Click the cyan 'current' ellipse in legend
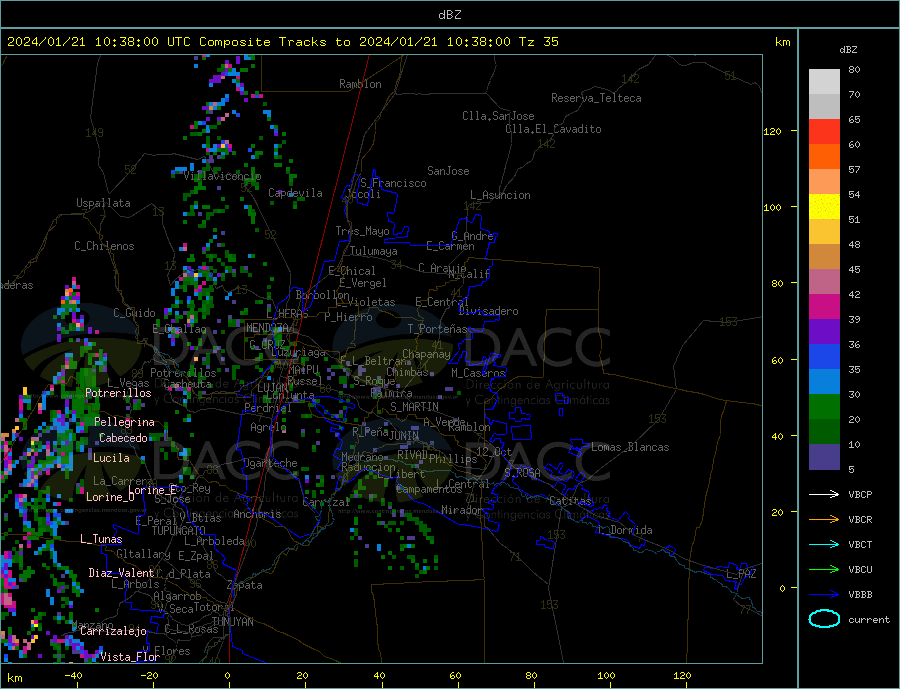 (824, 619)
